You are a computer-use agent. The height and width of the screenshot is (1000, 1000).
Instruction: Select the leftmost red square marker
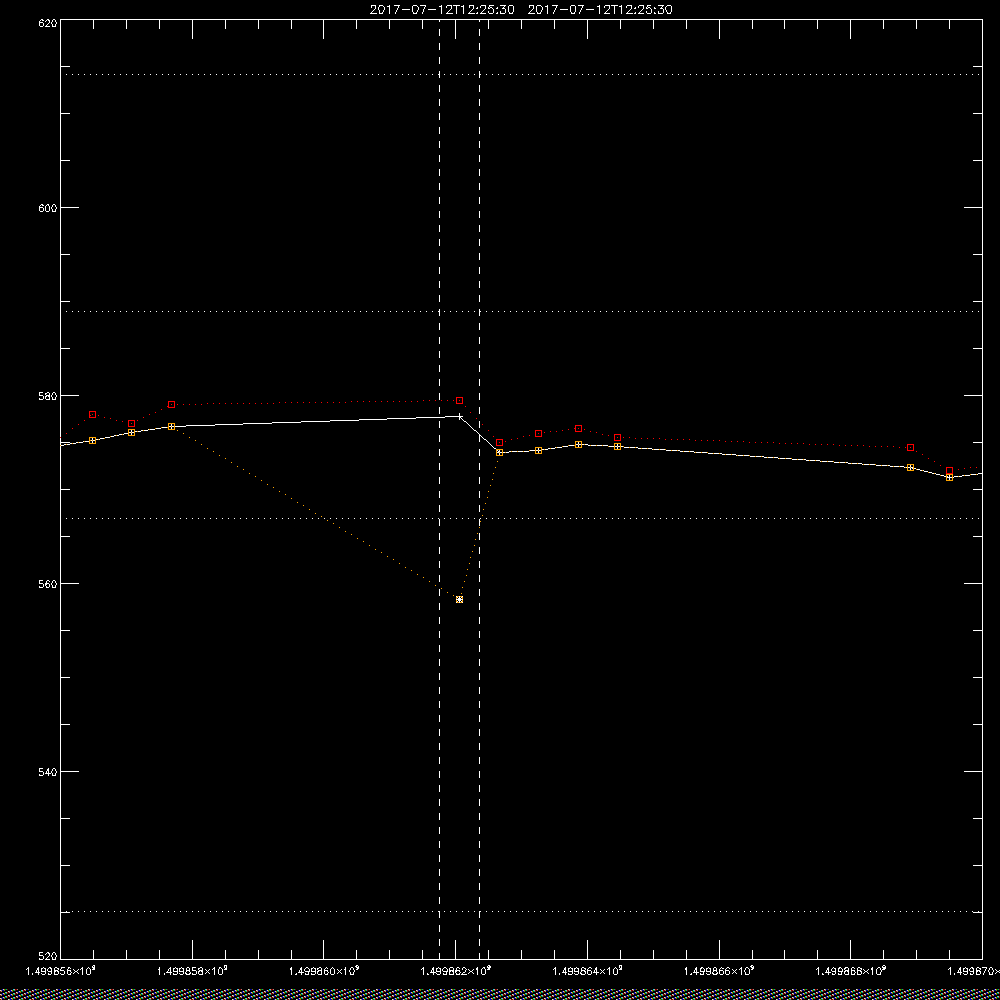tap(92, 415)
